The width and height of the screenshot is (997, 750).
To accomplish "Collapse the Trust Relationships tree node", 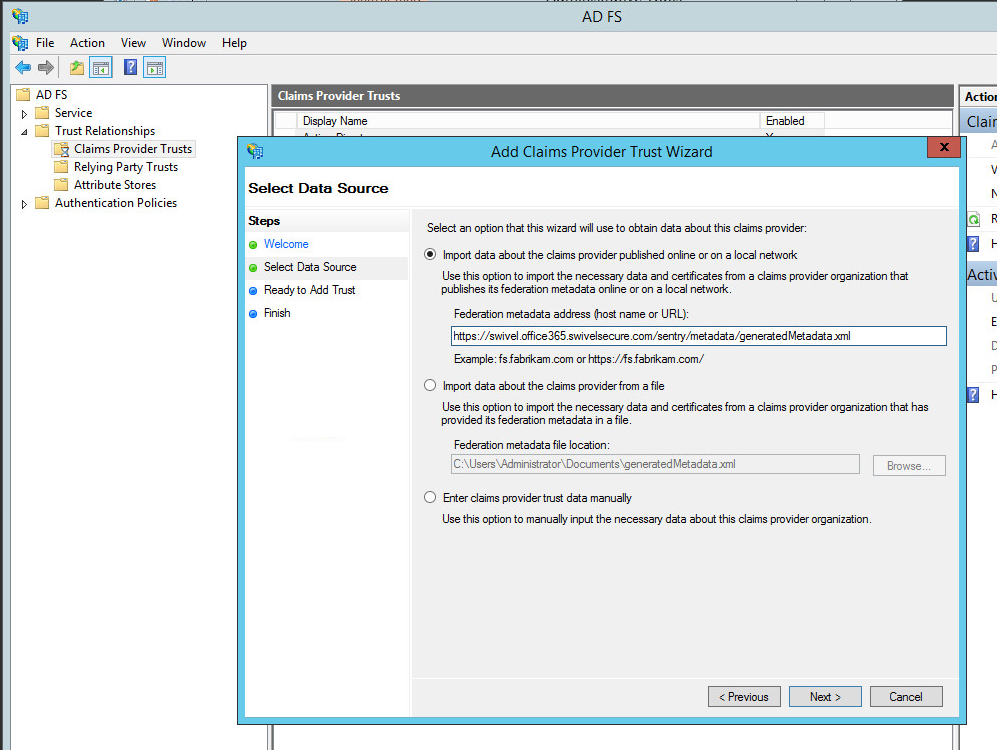I will [24, 131].
